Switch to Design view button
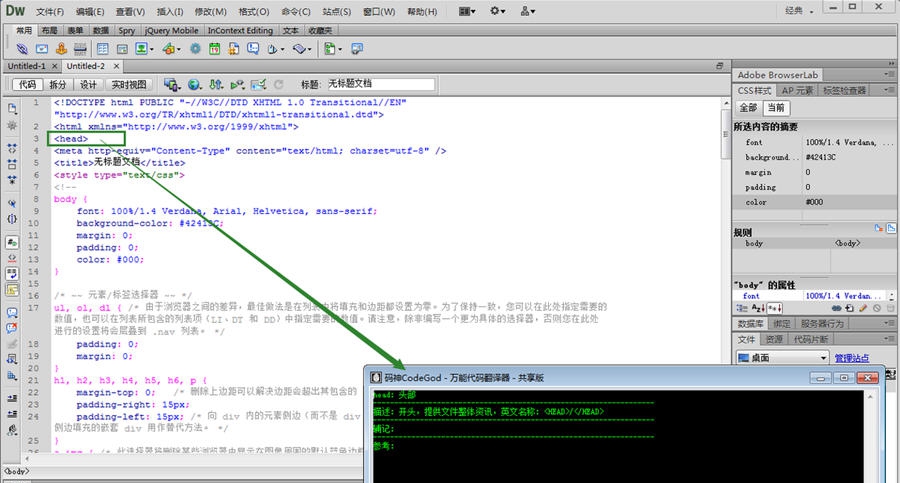This screenshot has width=900, height=483. click(89, 85)
